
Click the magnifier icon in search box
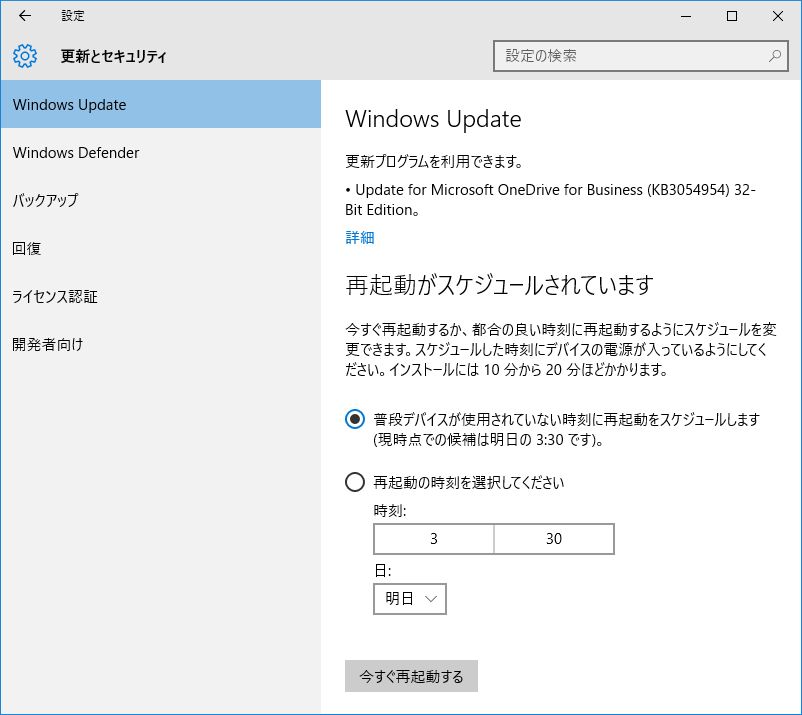click(x=775, y=56)
